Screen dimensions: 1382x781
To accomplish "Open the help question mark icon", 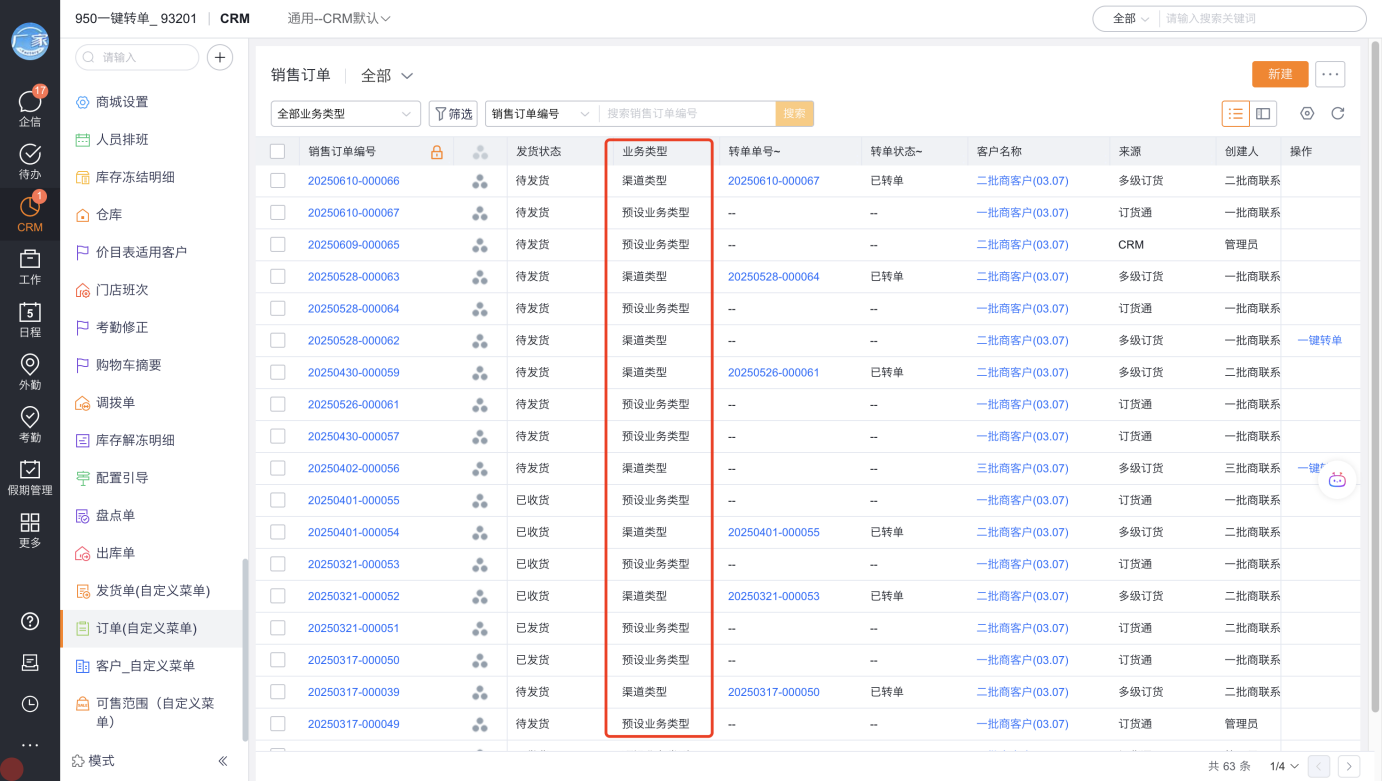I will click(x=30, y=621).
